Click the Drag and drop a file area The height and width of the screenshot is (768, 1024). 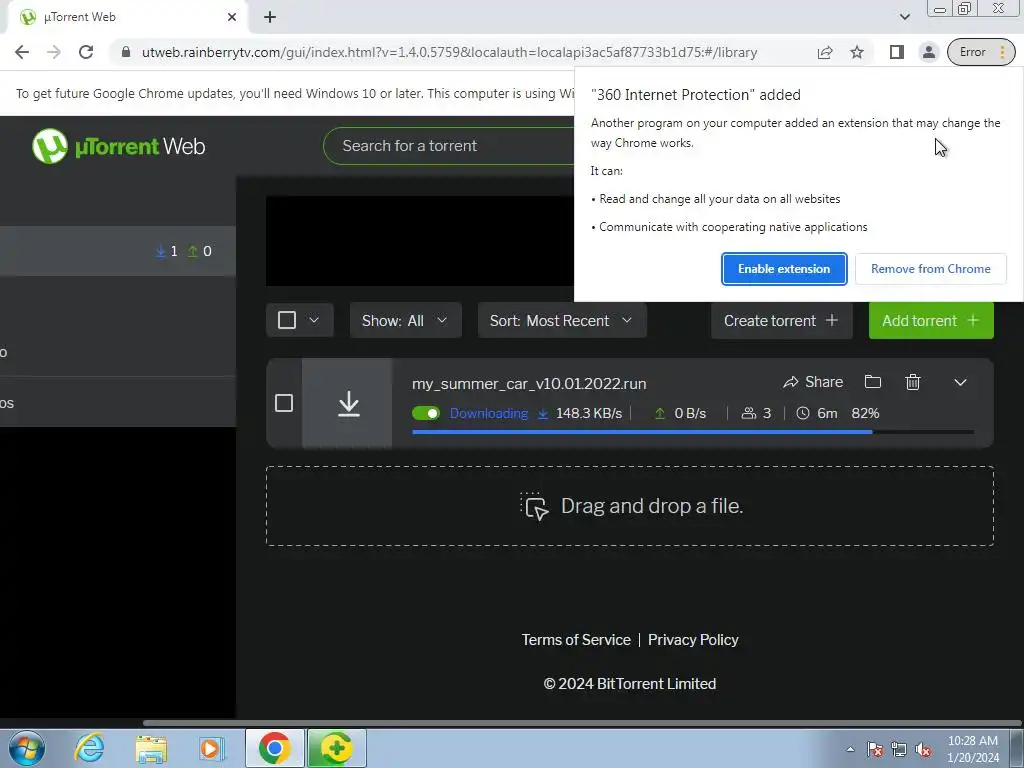(630, 506)
